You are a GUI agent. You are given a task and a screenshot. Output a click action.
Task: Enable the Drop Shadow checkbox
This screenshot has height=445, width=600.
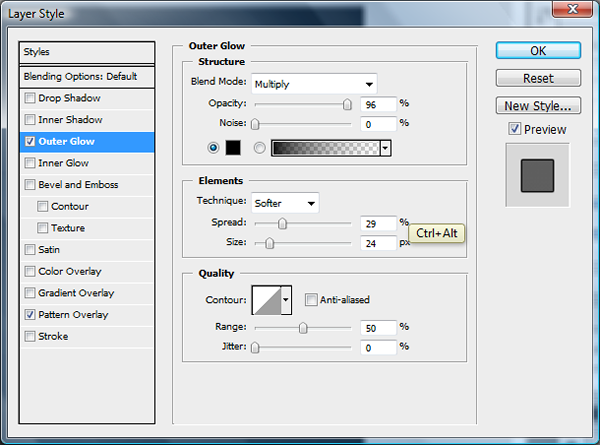pos(31,98)
